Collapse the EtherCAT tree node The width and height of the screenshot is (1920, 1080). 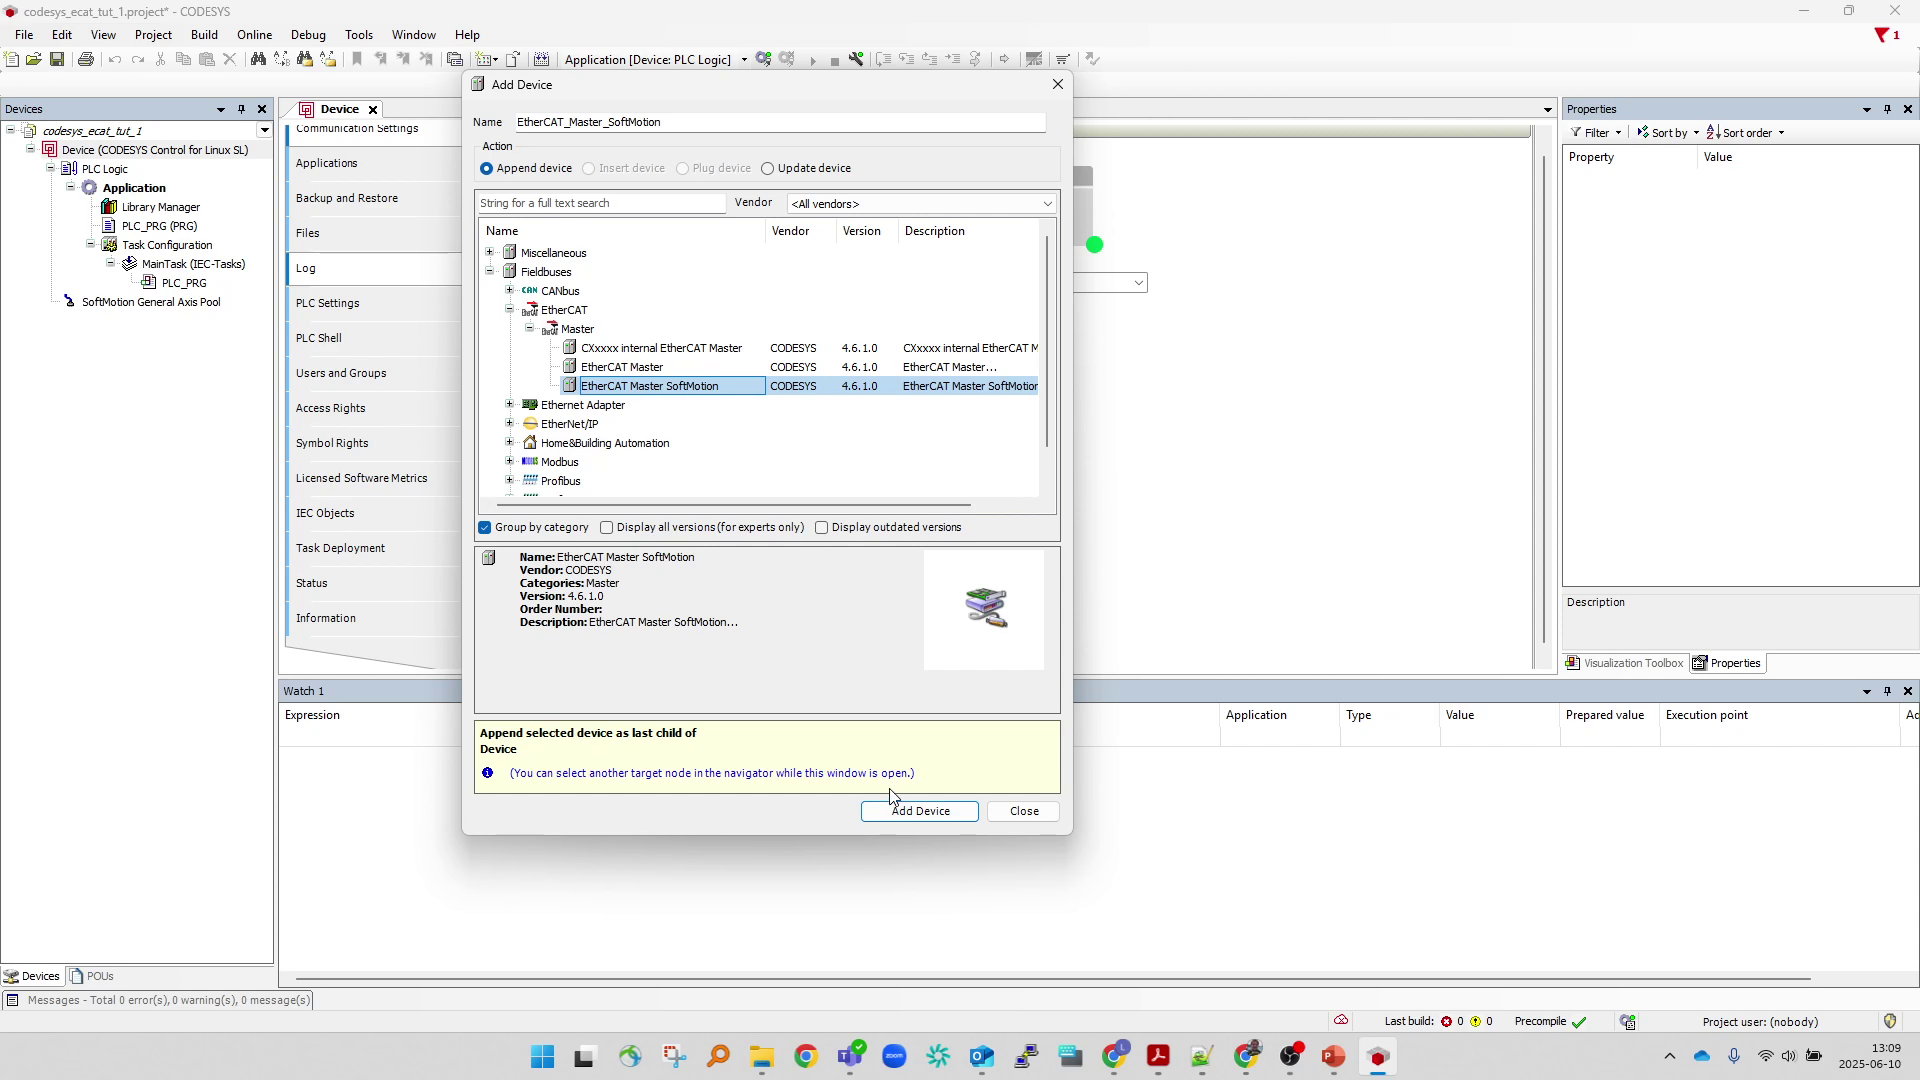coord(510,309)
